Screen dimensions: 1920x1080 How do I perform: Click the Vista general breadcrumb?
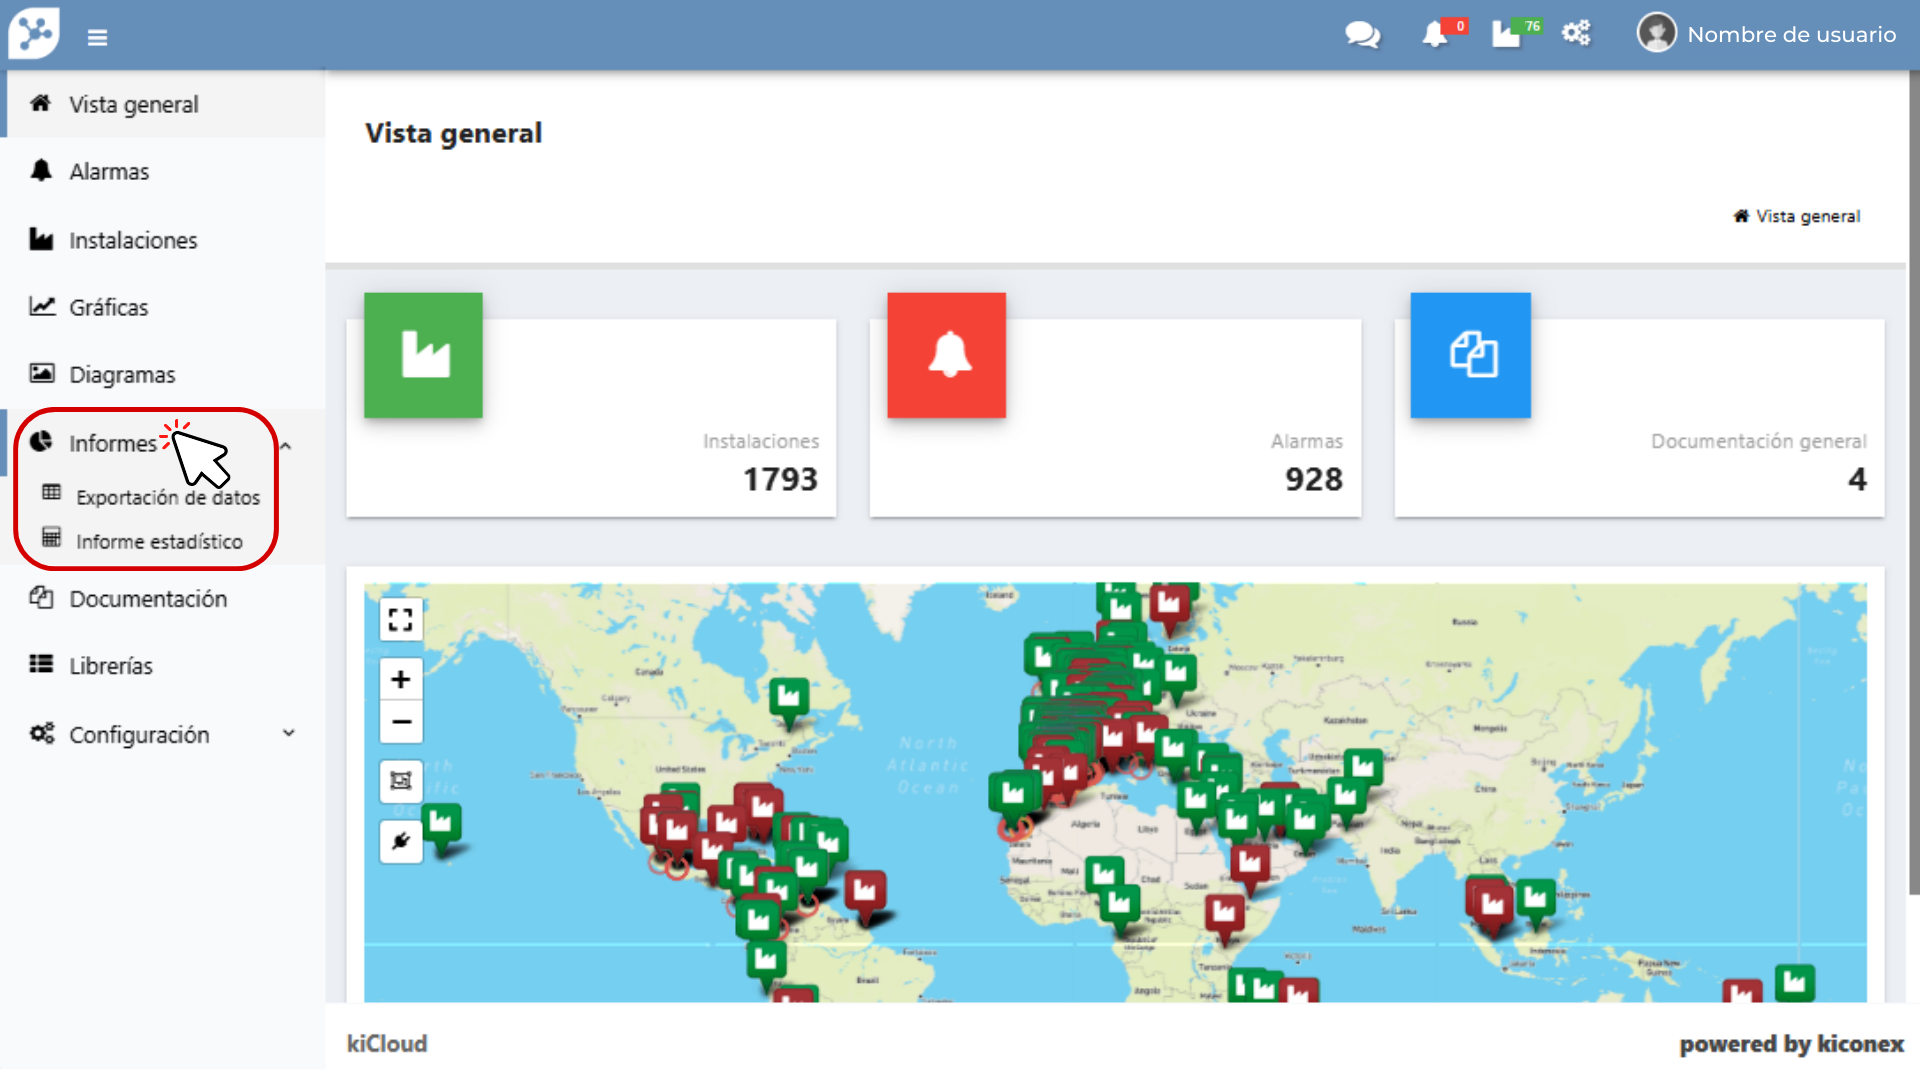coord(1807,217)
